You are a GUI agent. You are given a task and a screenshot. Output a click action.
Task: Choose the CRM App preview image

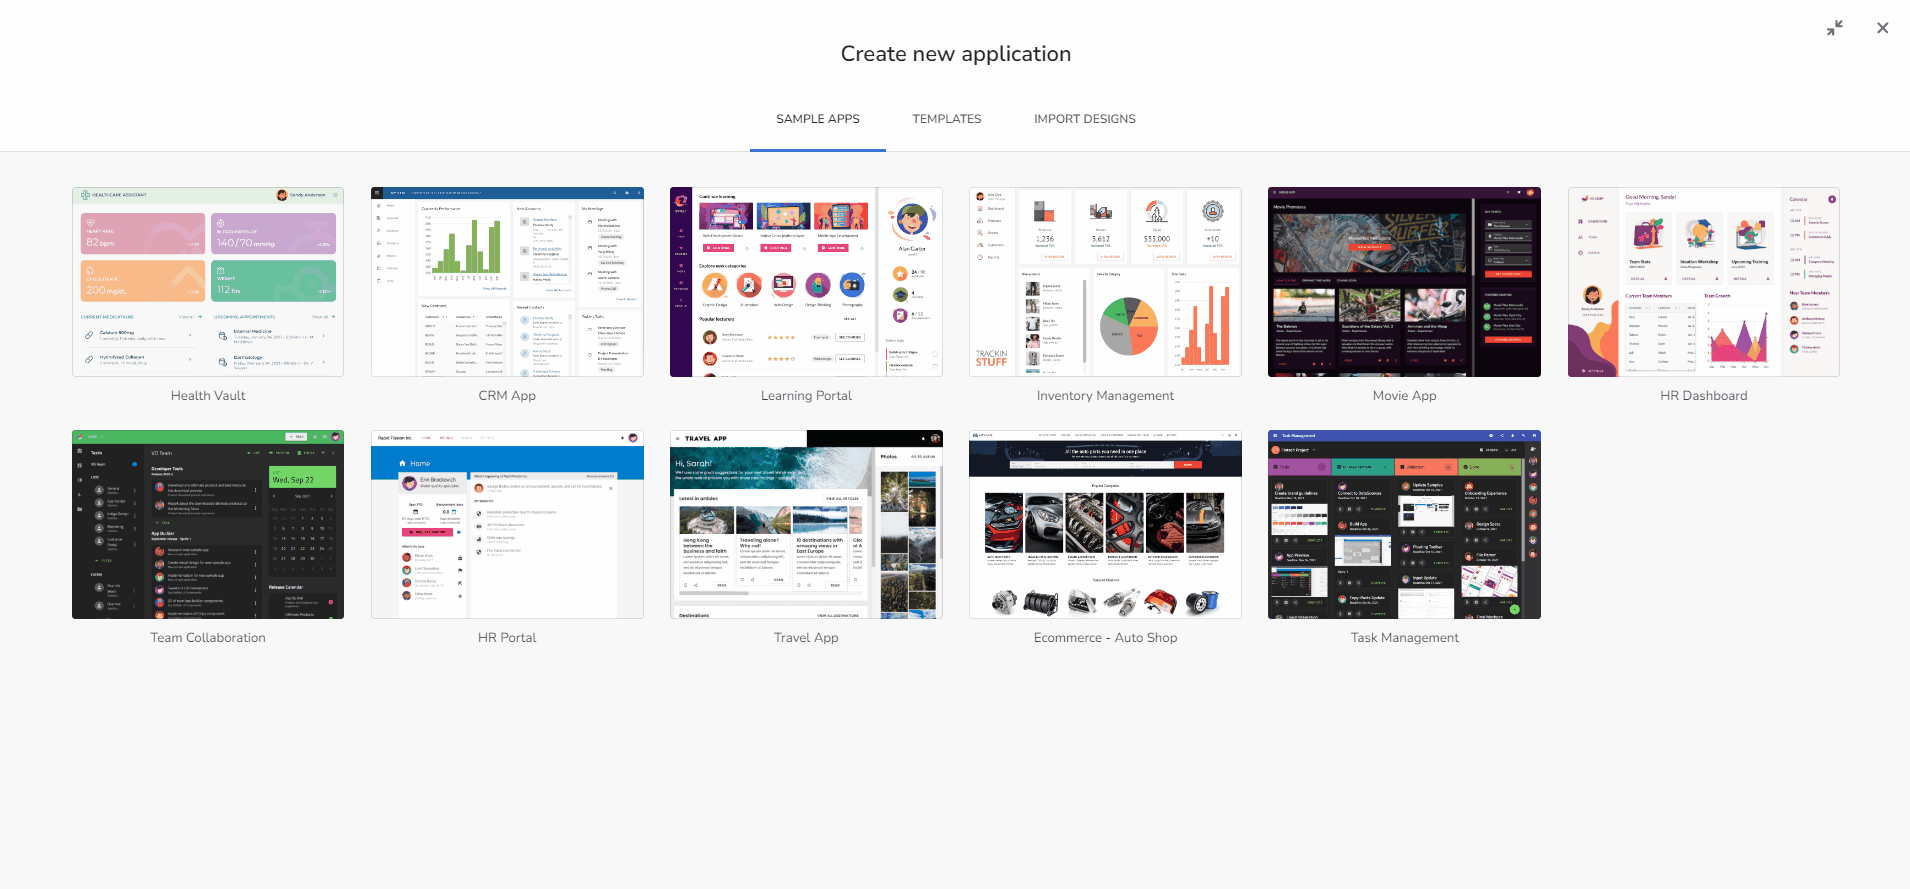507,282
